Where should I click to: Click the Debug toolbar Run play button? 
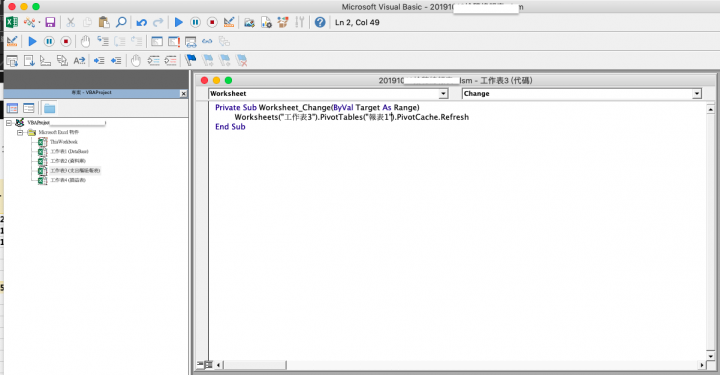point(32,41)
